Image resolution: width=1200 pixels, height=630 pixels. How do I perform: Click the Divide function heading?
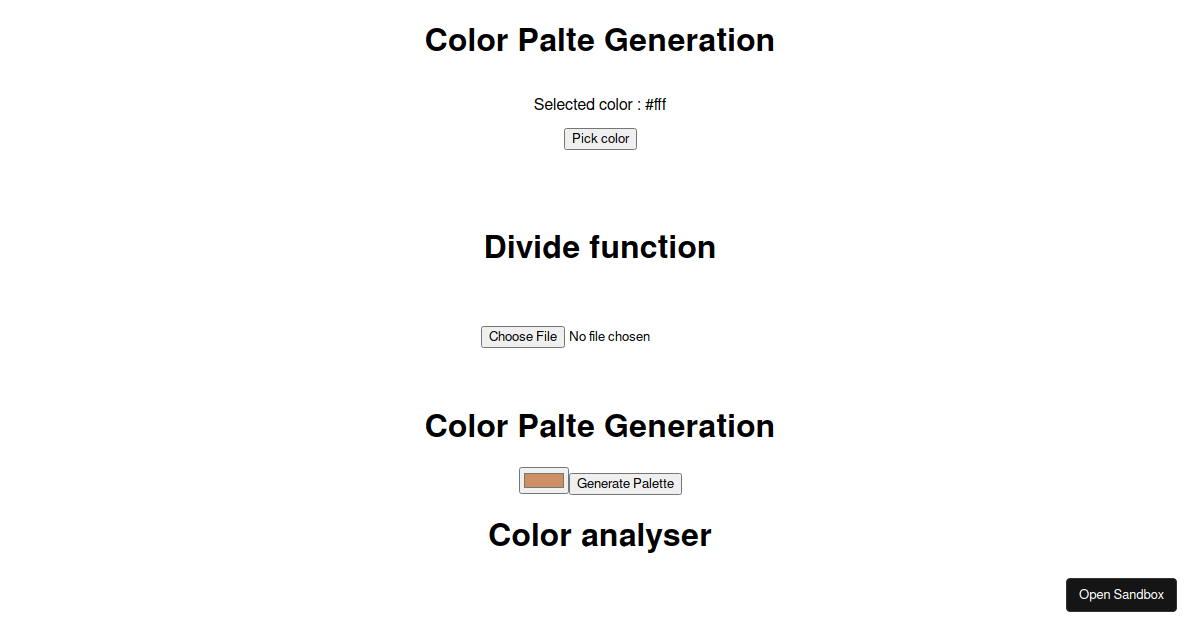pyautogui.click(x=600, y=247)
